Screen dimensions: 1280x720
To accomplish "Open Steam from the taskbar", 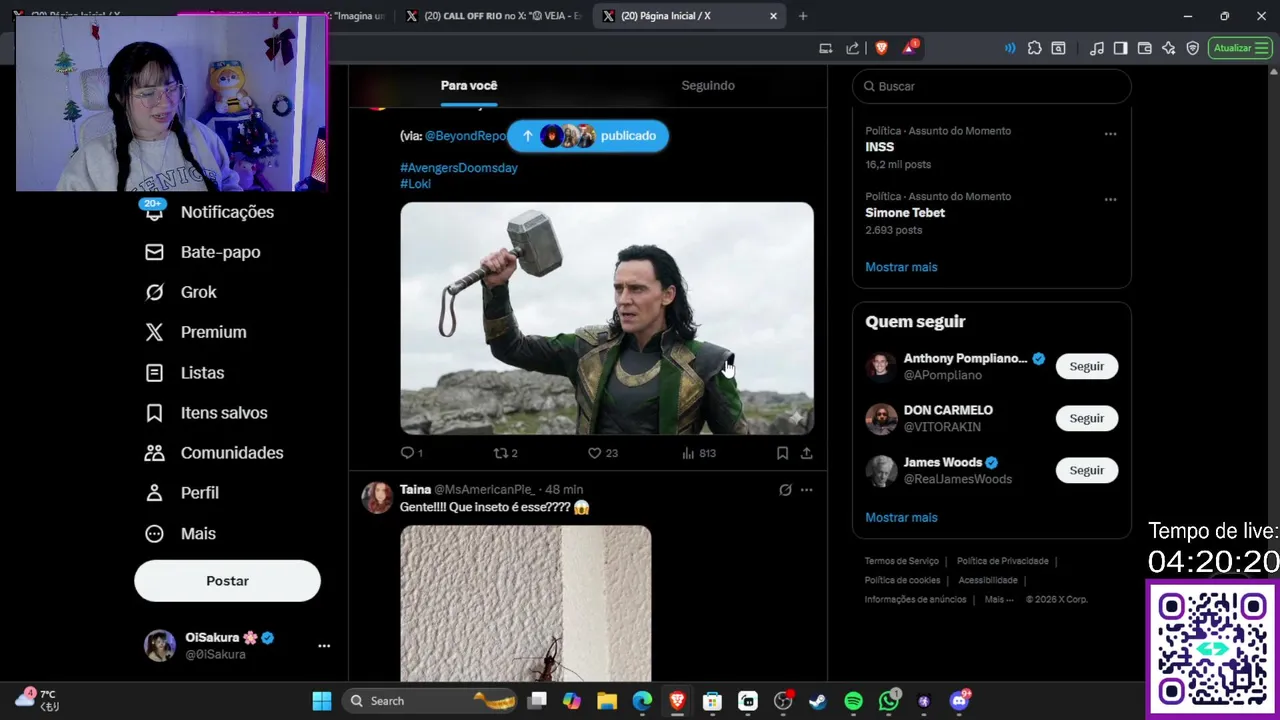I will point(818,701).
